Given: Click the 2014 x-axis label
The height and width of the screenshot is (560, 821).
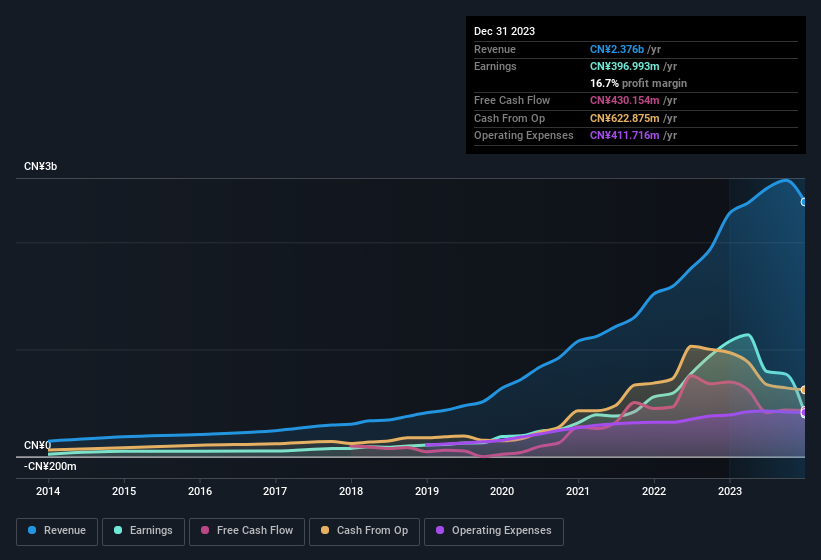Looking at the screenshot, I should (48, 491).
